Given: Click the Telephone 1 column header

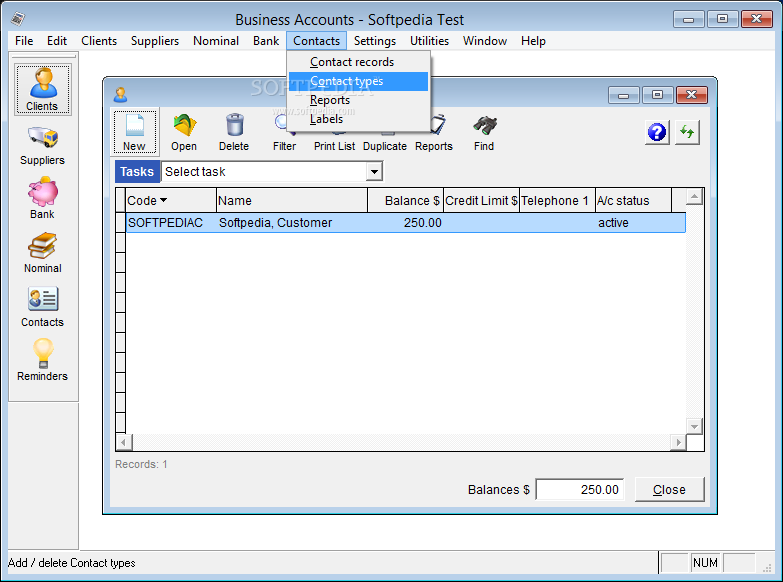Looking at the screenshot, I should 557,200.
